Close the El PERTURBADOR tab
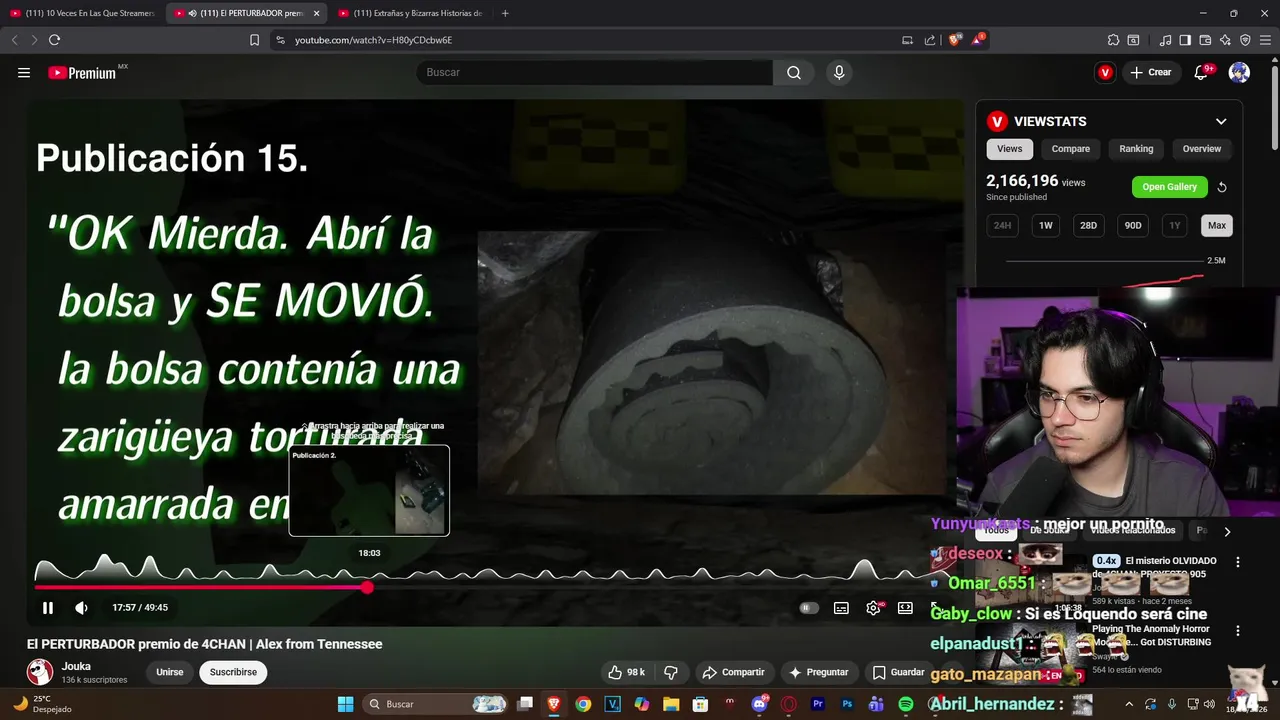1280x720 pixels. [316, 13]
